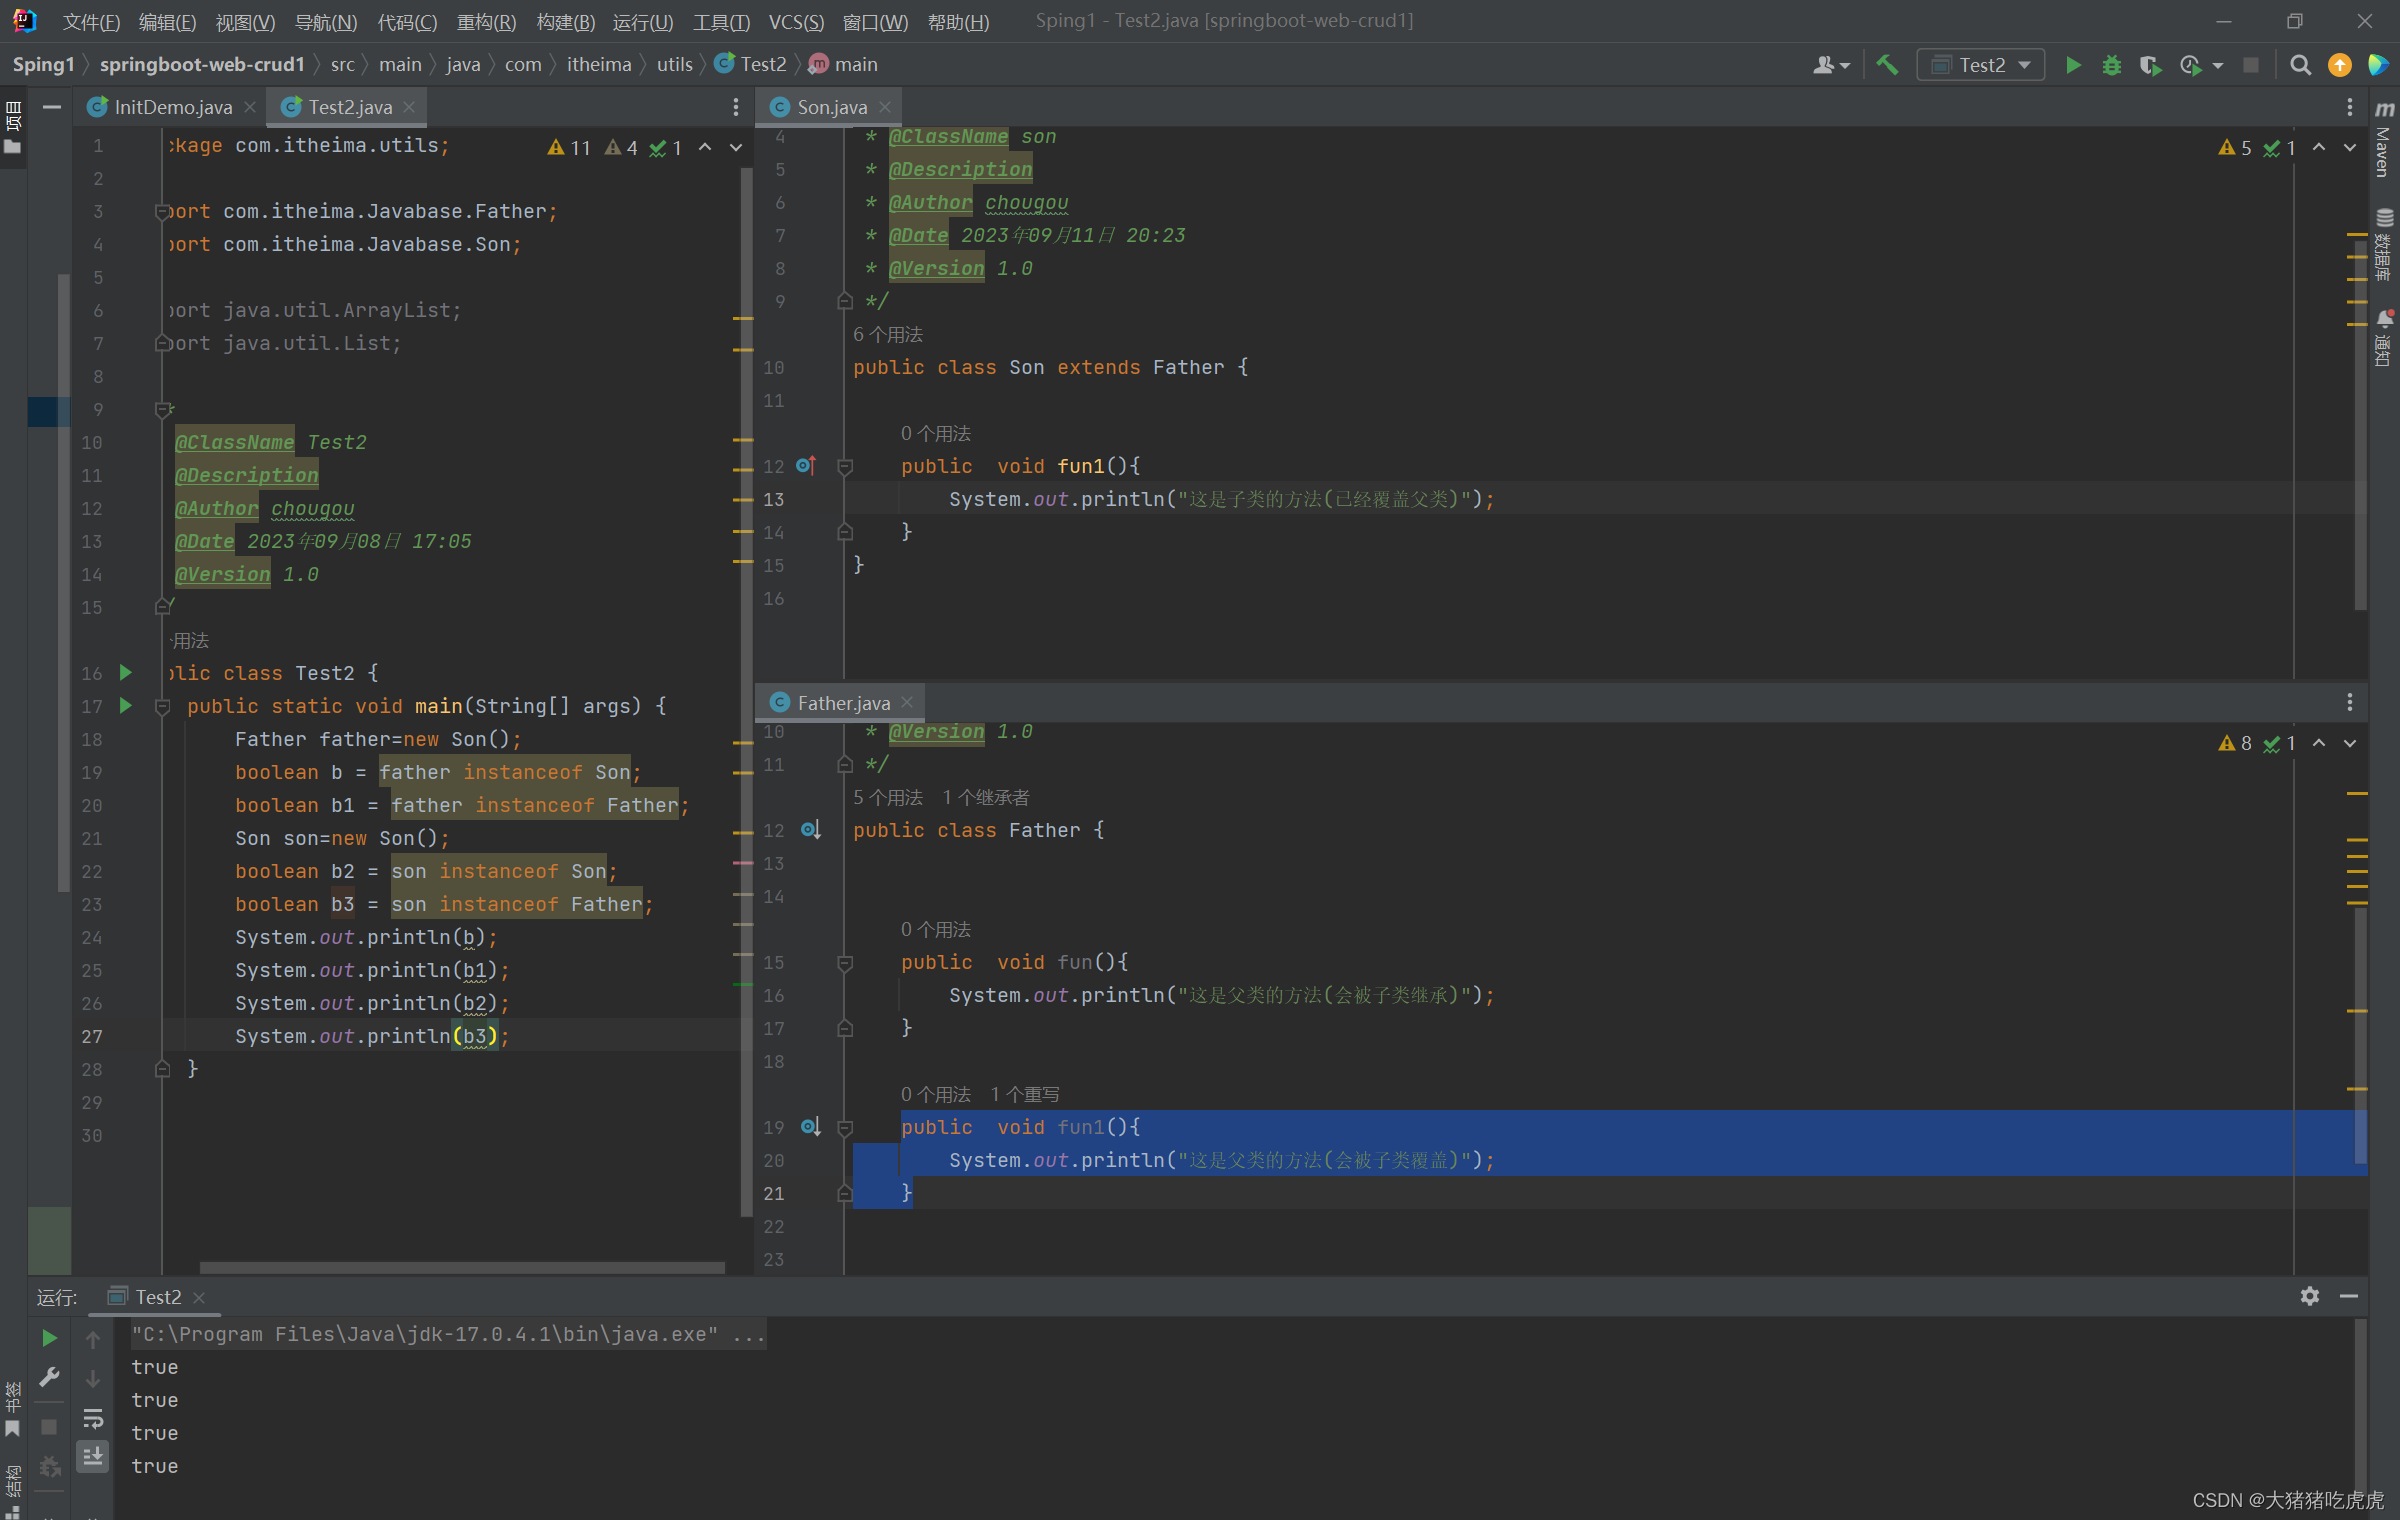Open Project tool window in left stripe
2400x1520 pixels.
13,128
